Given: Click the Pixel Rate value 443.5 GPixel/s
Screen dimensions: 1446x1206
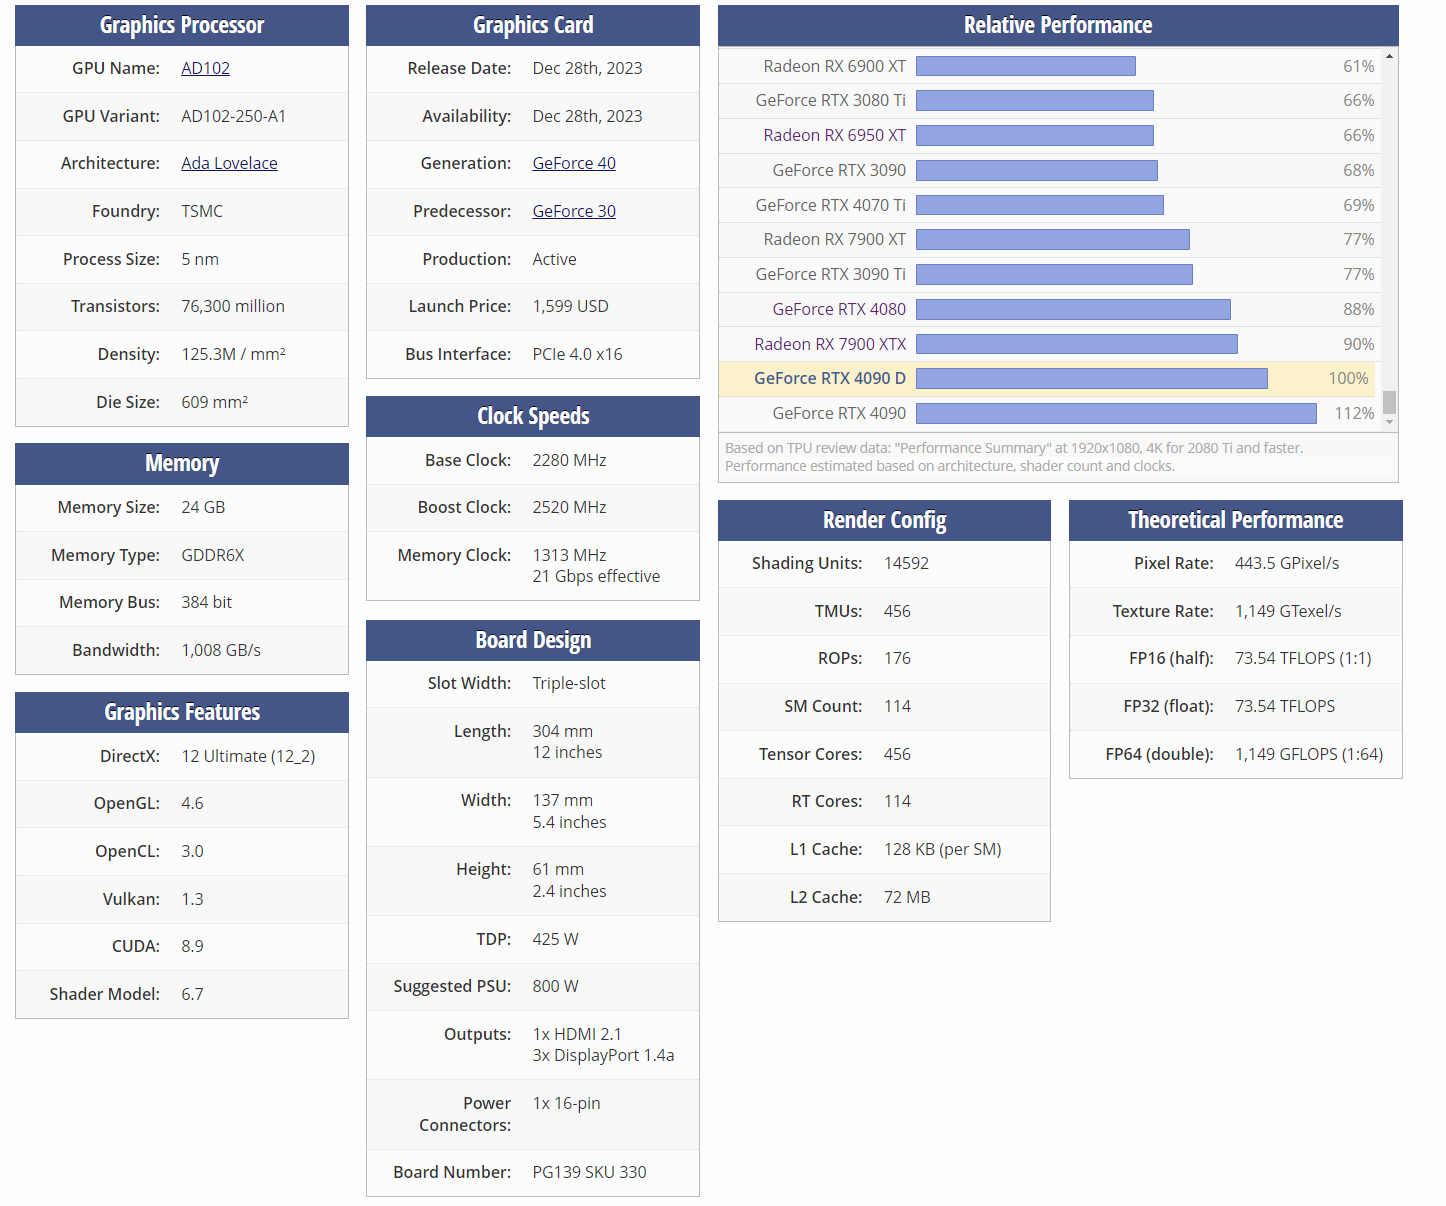Looking at the screenshot, I should [x=1287, y=563].
